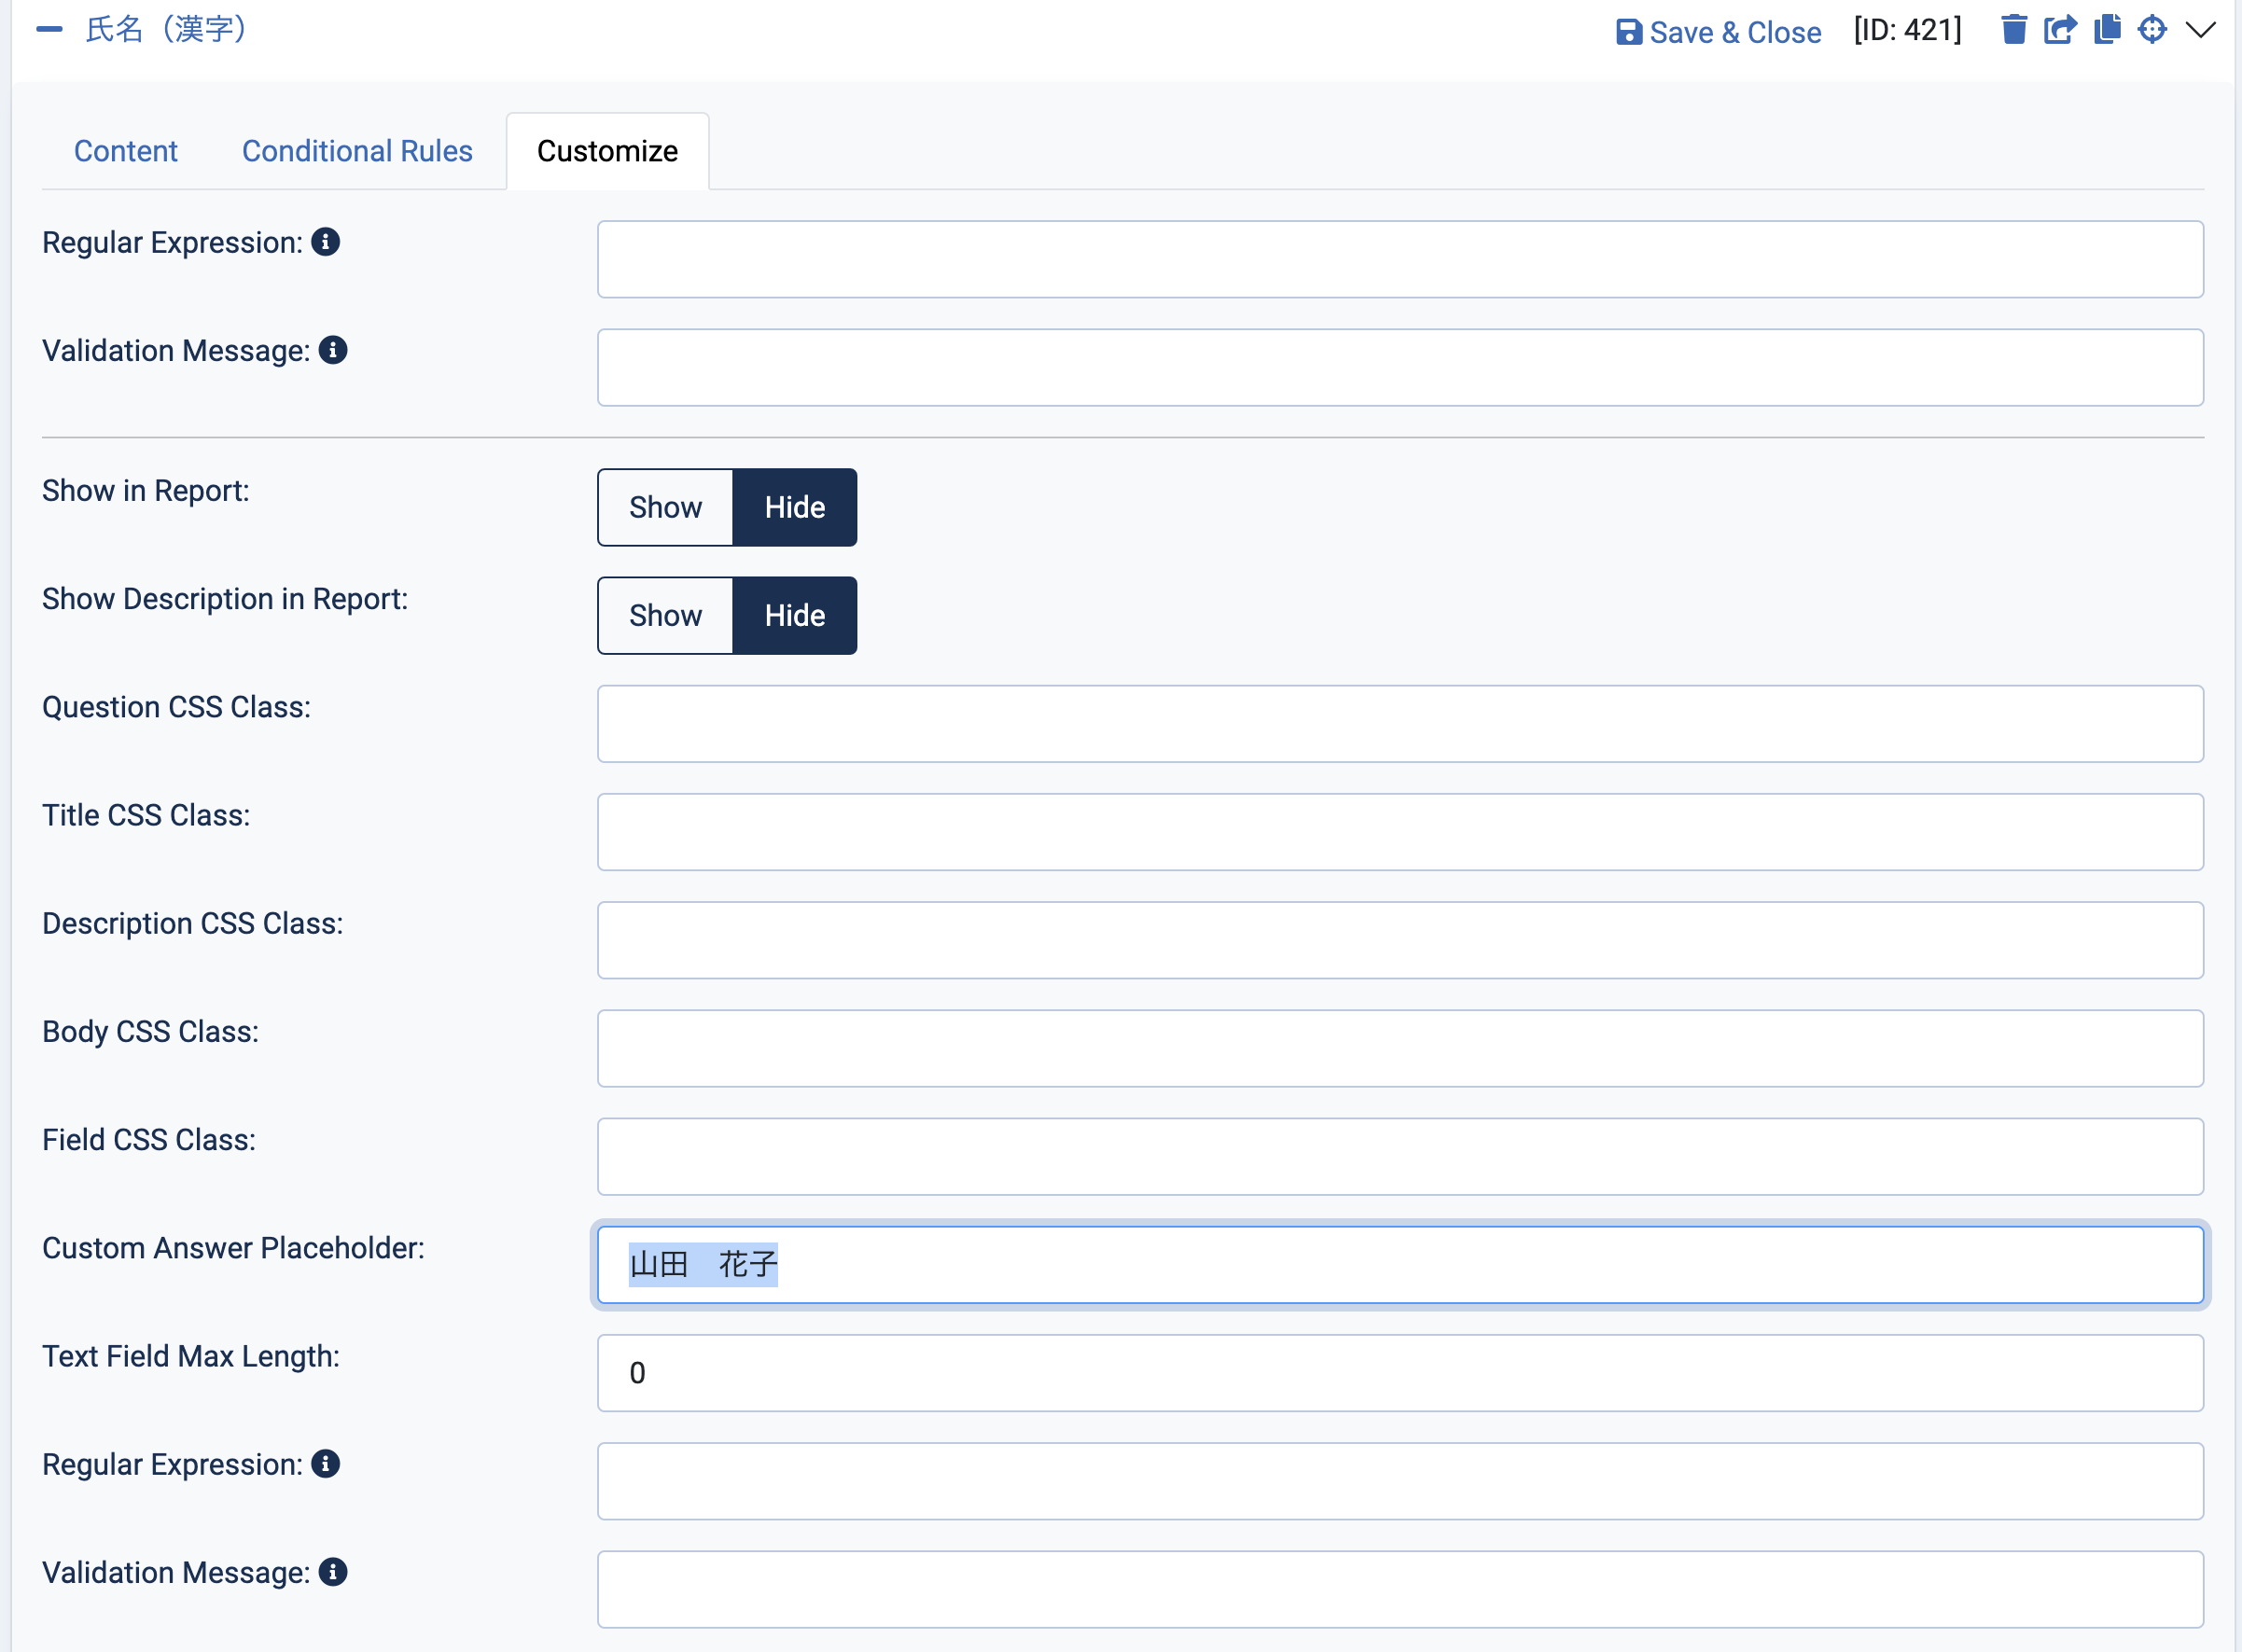The height and width of the screenshot is (1652, 2242).
Task: Click info icon beside bottom Validation Message
Action: coord(333,1572)
